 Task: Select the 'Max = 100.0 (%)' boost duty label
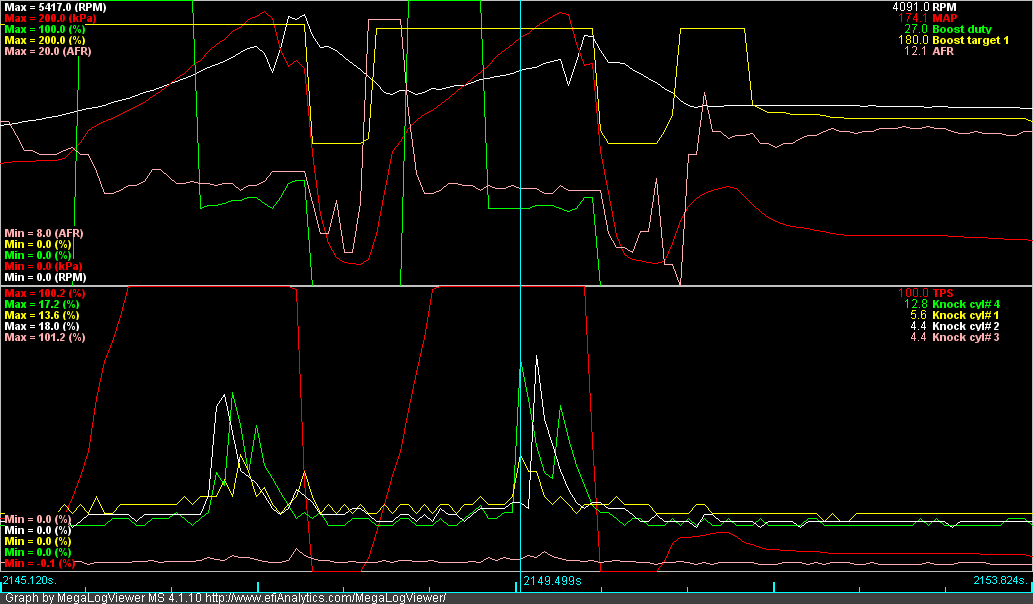(x=45, y=30)
